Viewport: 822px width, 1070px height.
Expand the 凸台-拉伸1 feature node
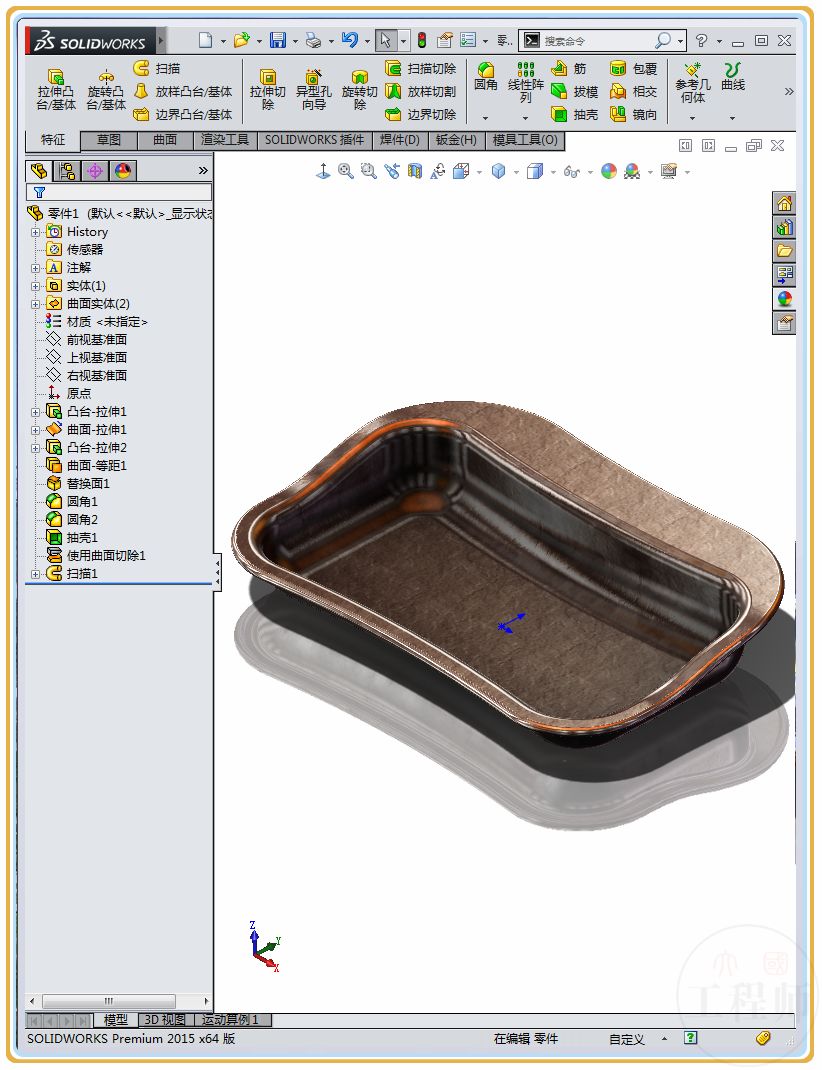point(35,412)
